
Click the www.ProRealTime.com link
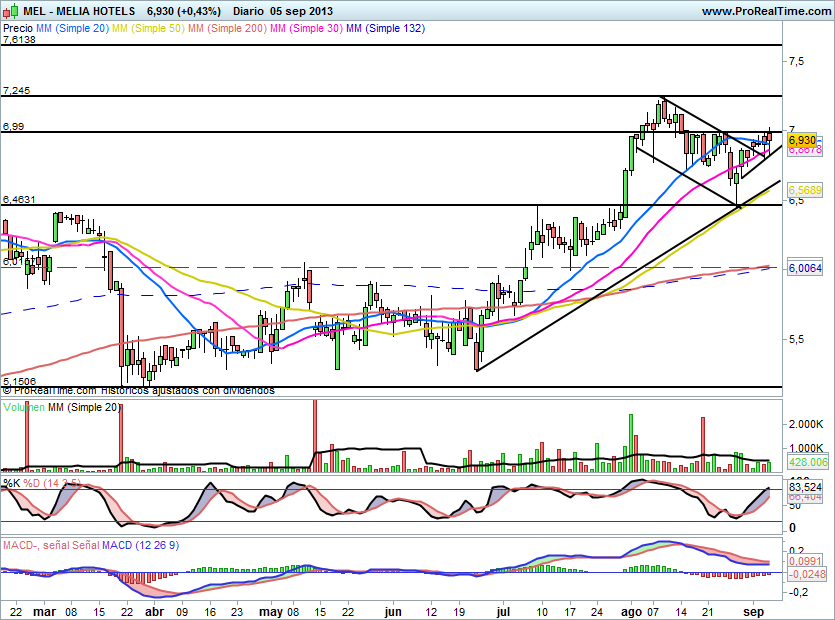pos(766,11)
